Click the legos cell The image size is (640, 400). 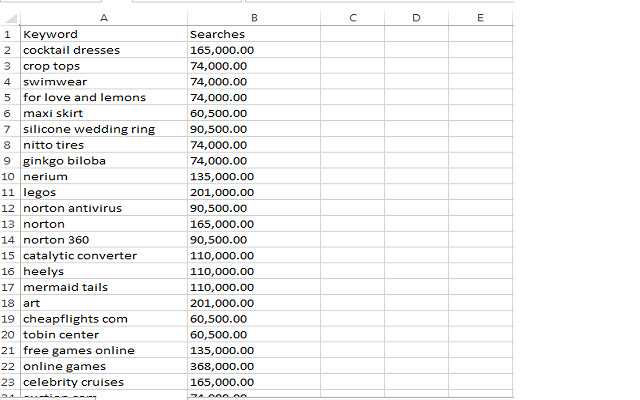[104, 192]
